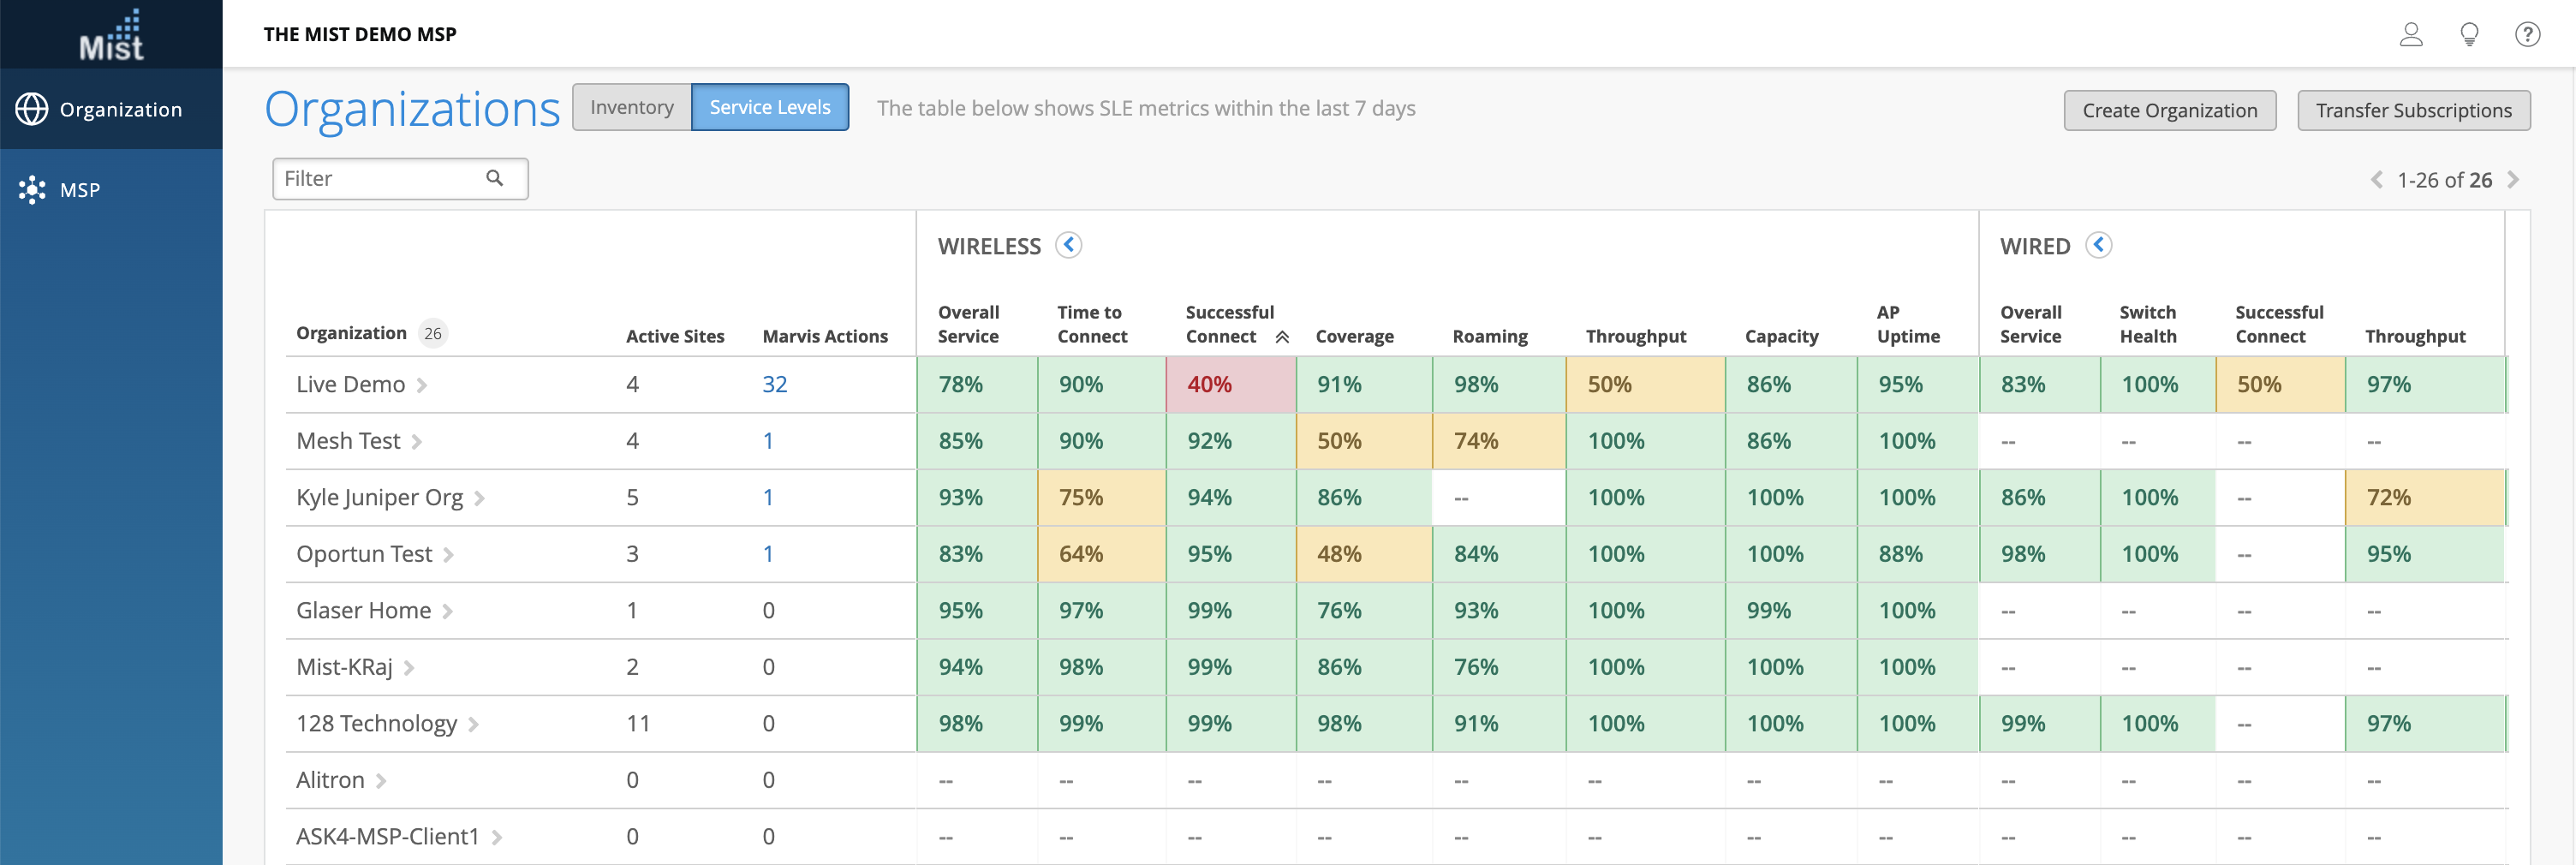Screen dimensions: 2576x865
Task: Expand the Kyle Juniper Org row
Action: click(x=480, y=498)
